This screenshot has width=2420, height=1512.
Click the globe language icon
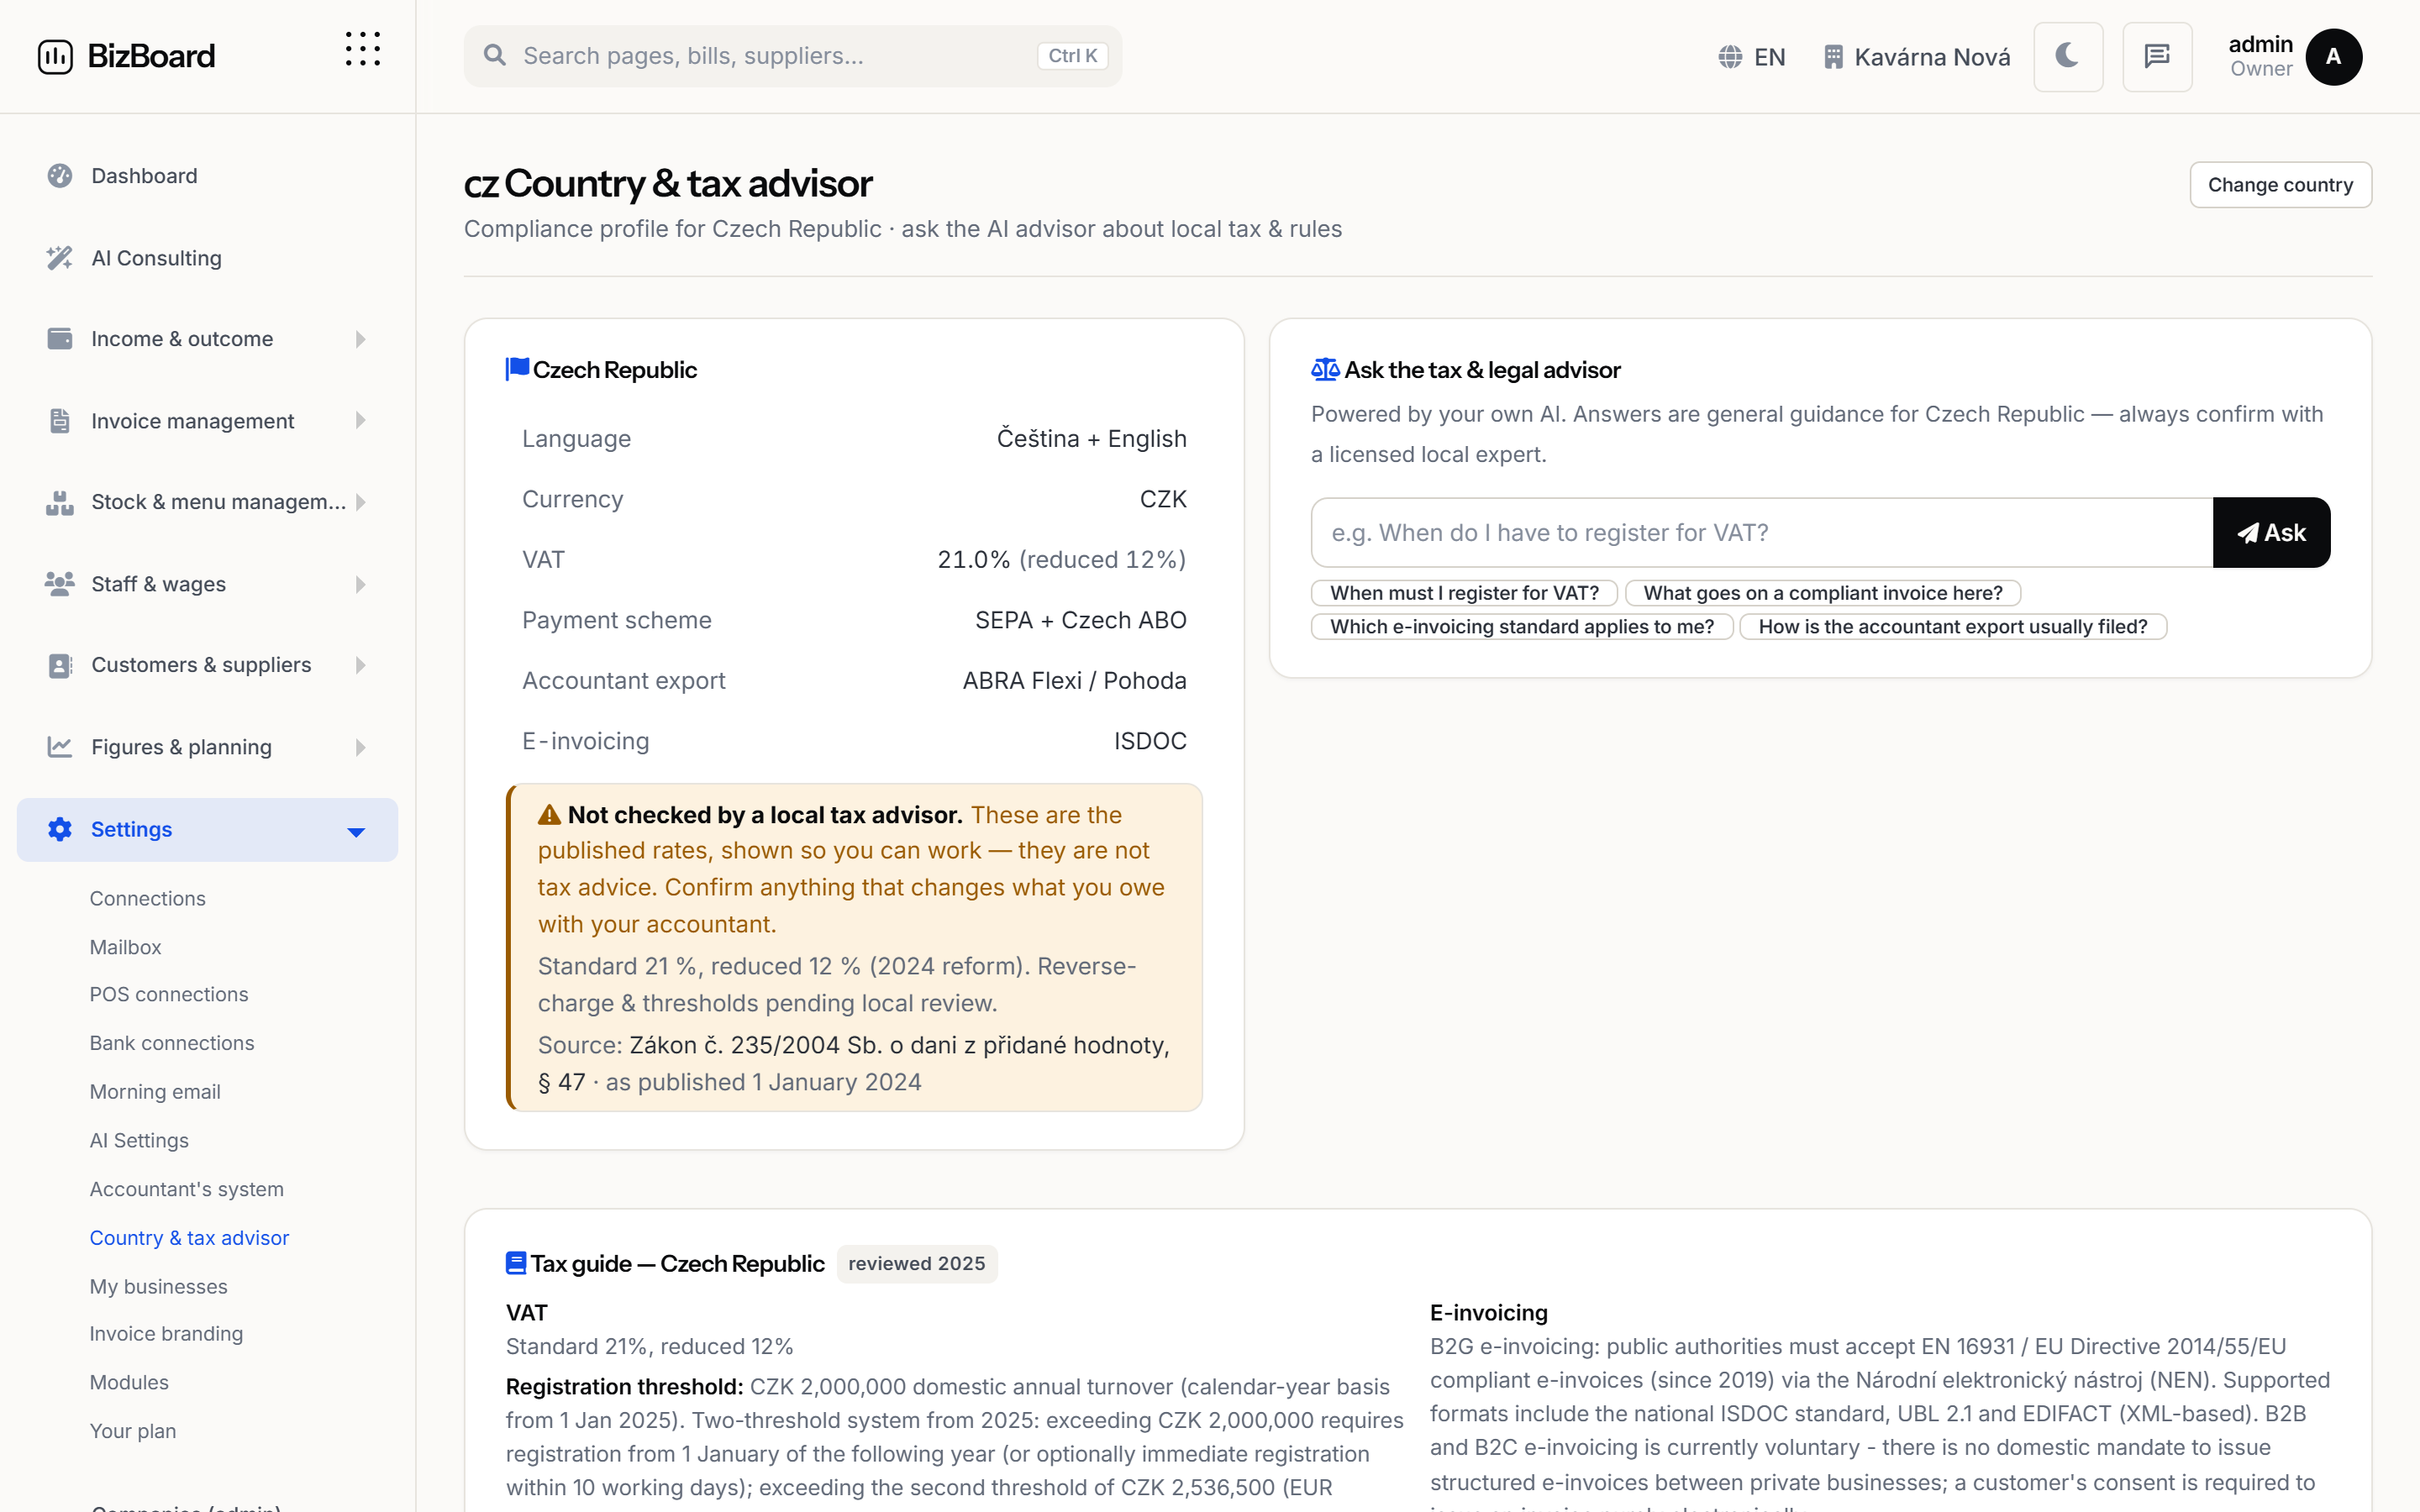click(x=1730, y=57)
